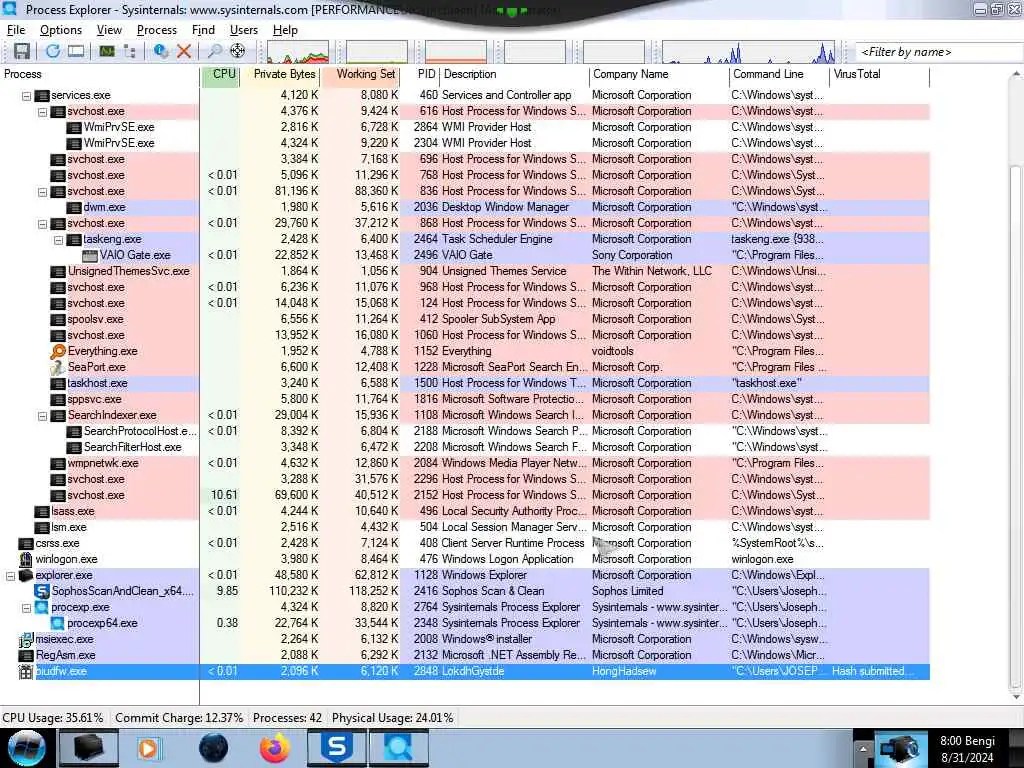The image size is (1024, 768).
Task: Open process Properties toolbar icon
Action: [161, 51]
